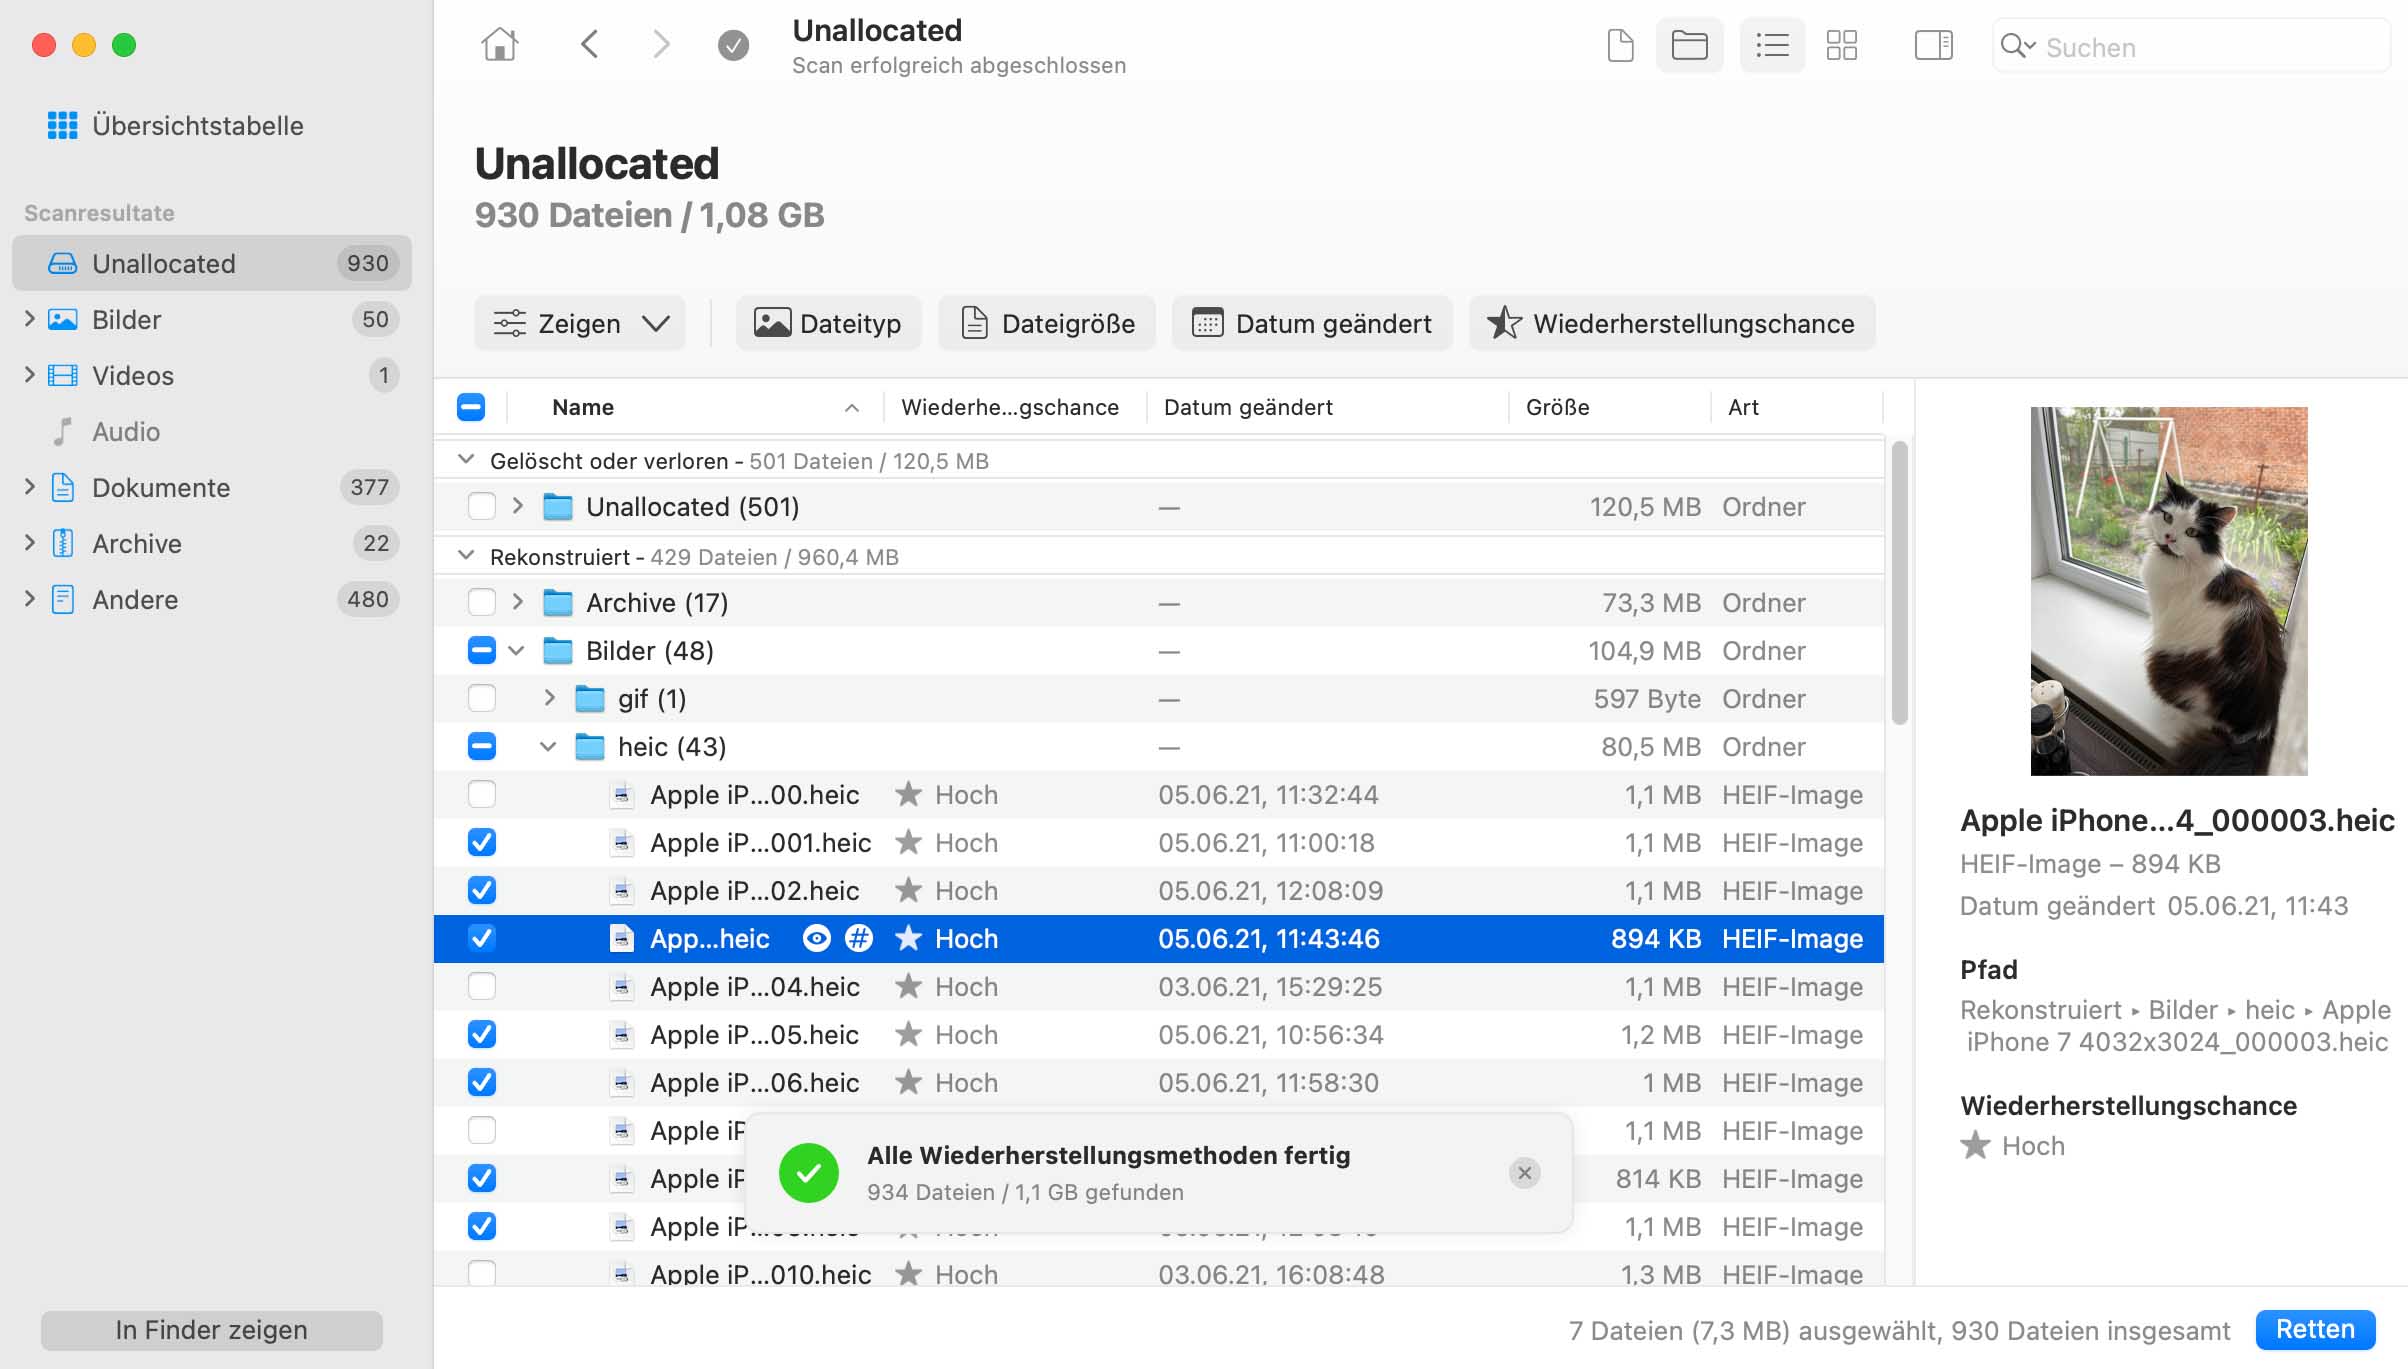The height and width of the screenshot is (1369, 2408).
Task: Switch to file view icon in toolbar
Action: click(x=1620, y=46)
